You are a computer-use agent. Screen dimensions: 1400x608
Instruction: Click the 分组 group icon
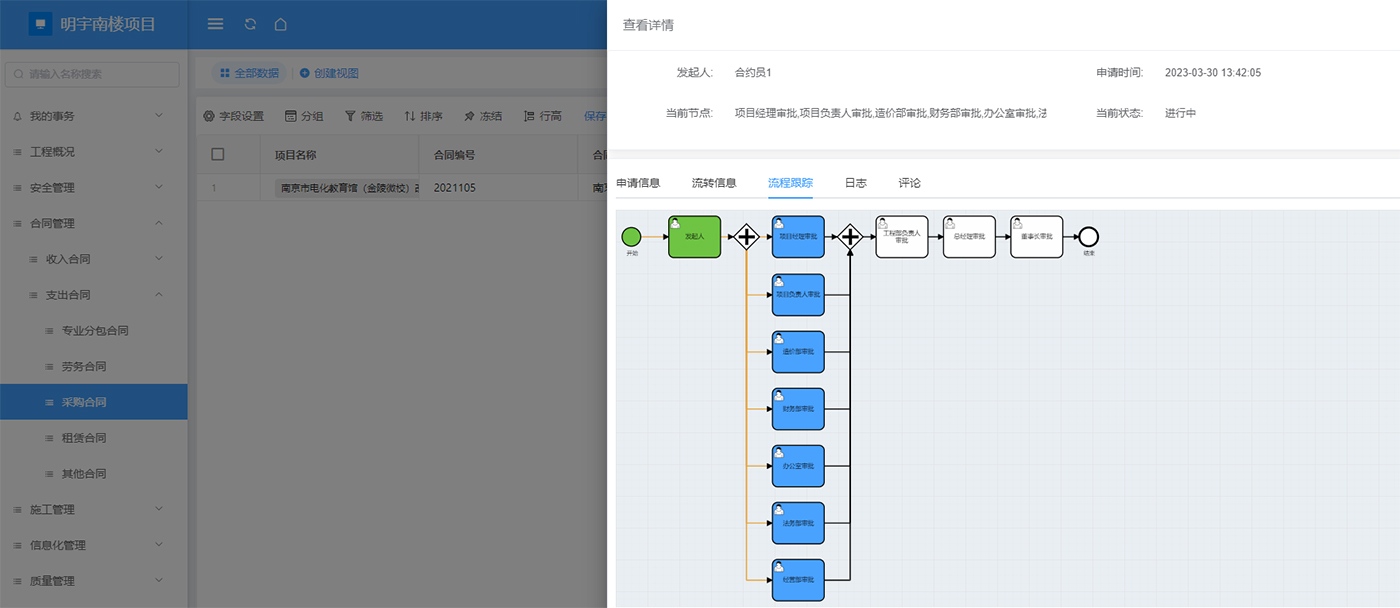291,116
